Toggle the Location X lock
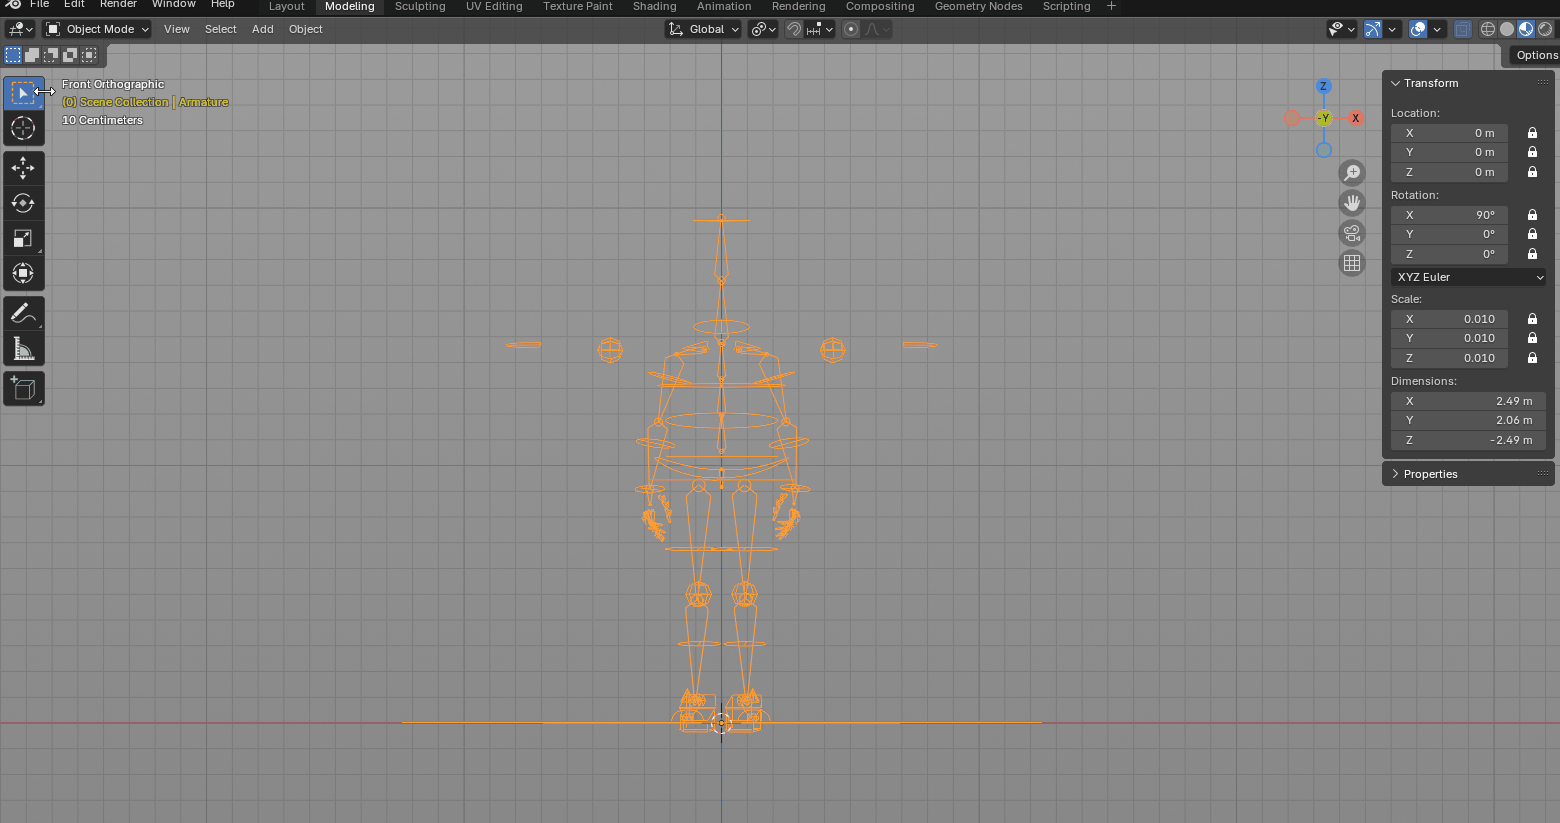1560x823 pixels. pyautogui.click(x=1532, y=133)
